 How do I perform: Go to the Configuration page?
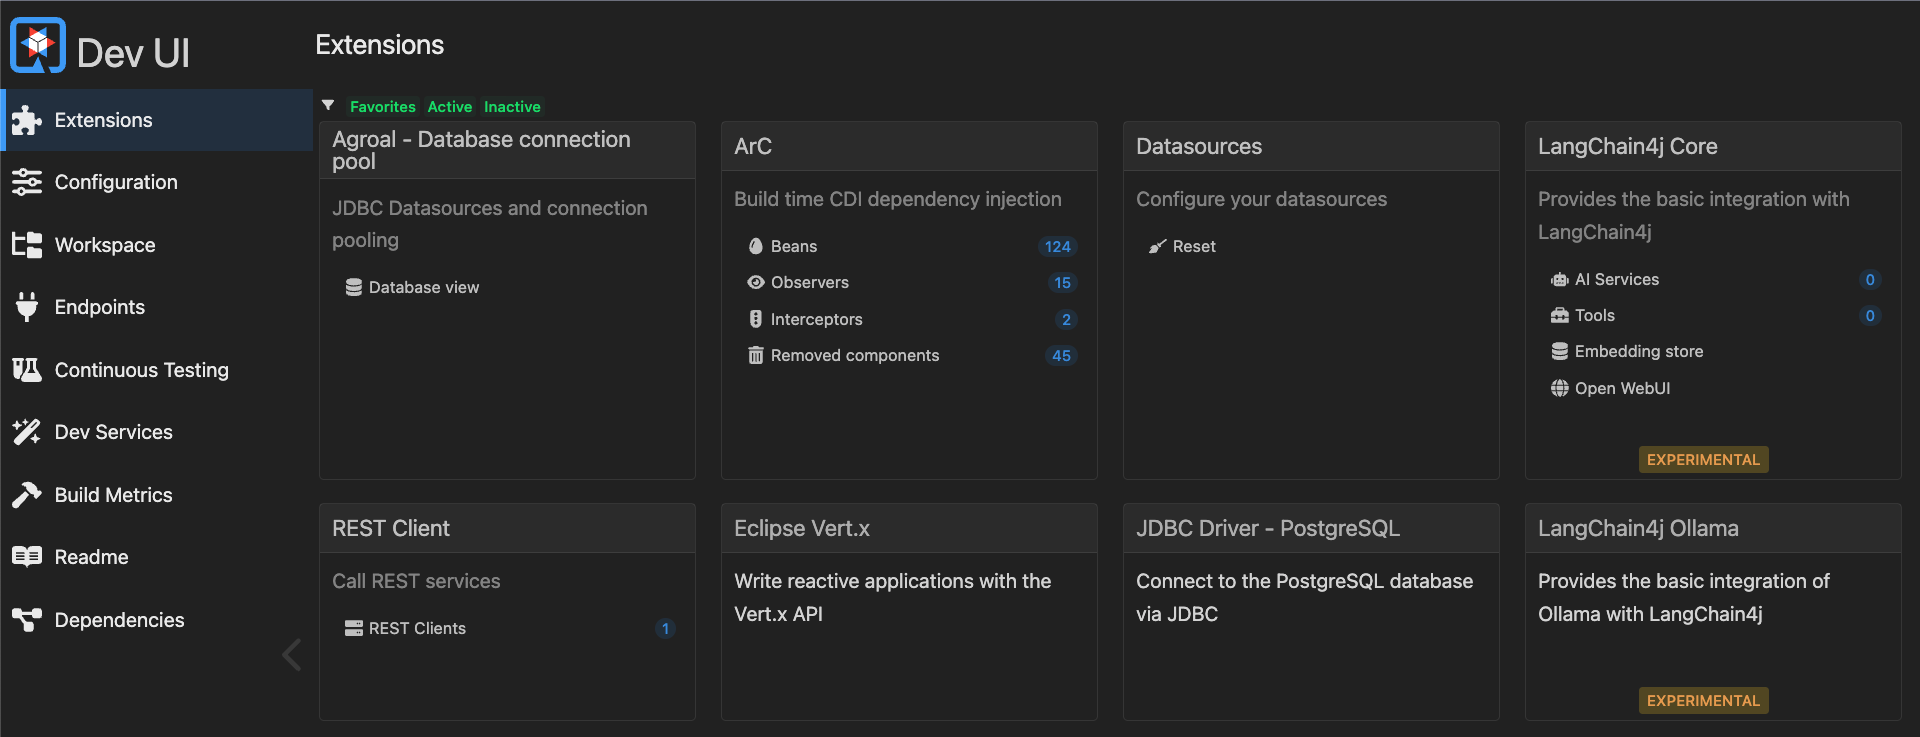158,182
